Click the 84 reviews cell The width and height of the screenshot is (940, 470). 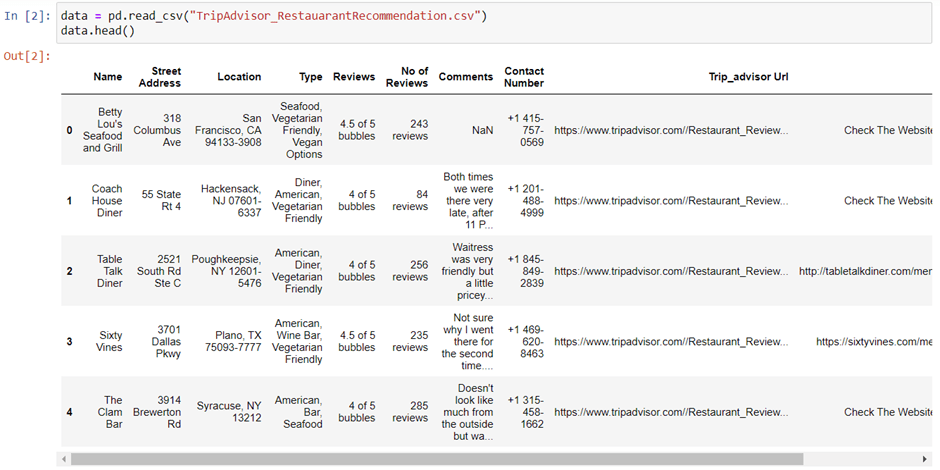[411, 201]
